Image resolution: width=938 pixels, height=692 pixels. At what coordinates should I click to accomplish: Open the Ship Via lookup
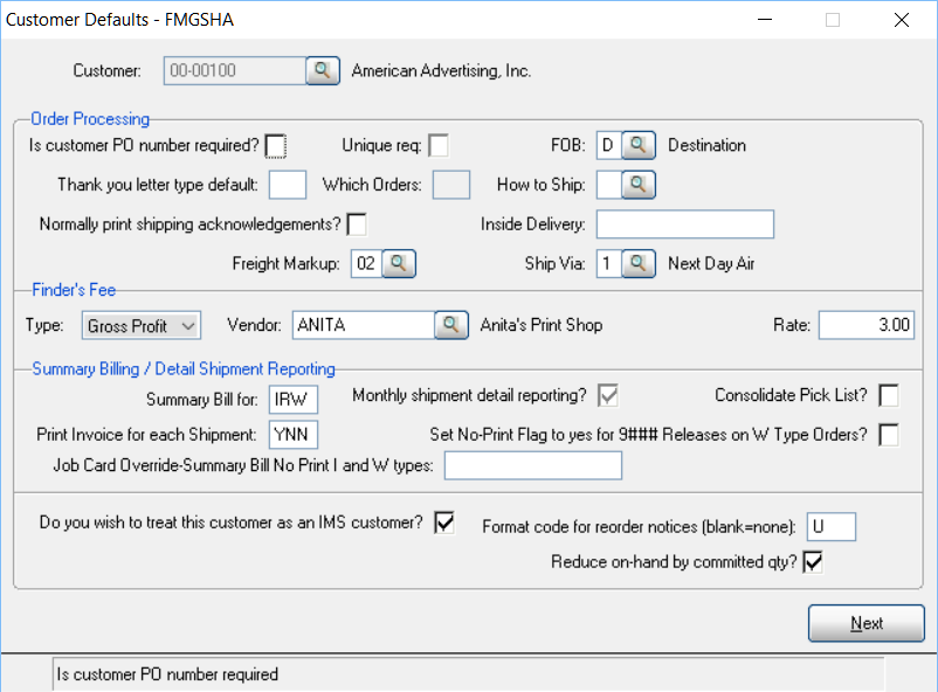coord(638,264)
